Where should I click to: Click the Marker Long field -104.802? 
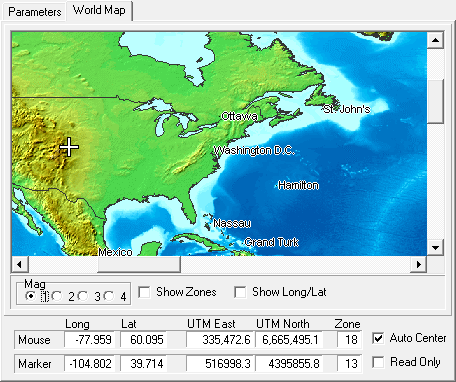90,363
